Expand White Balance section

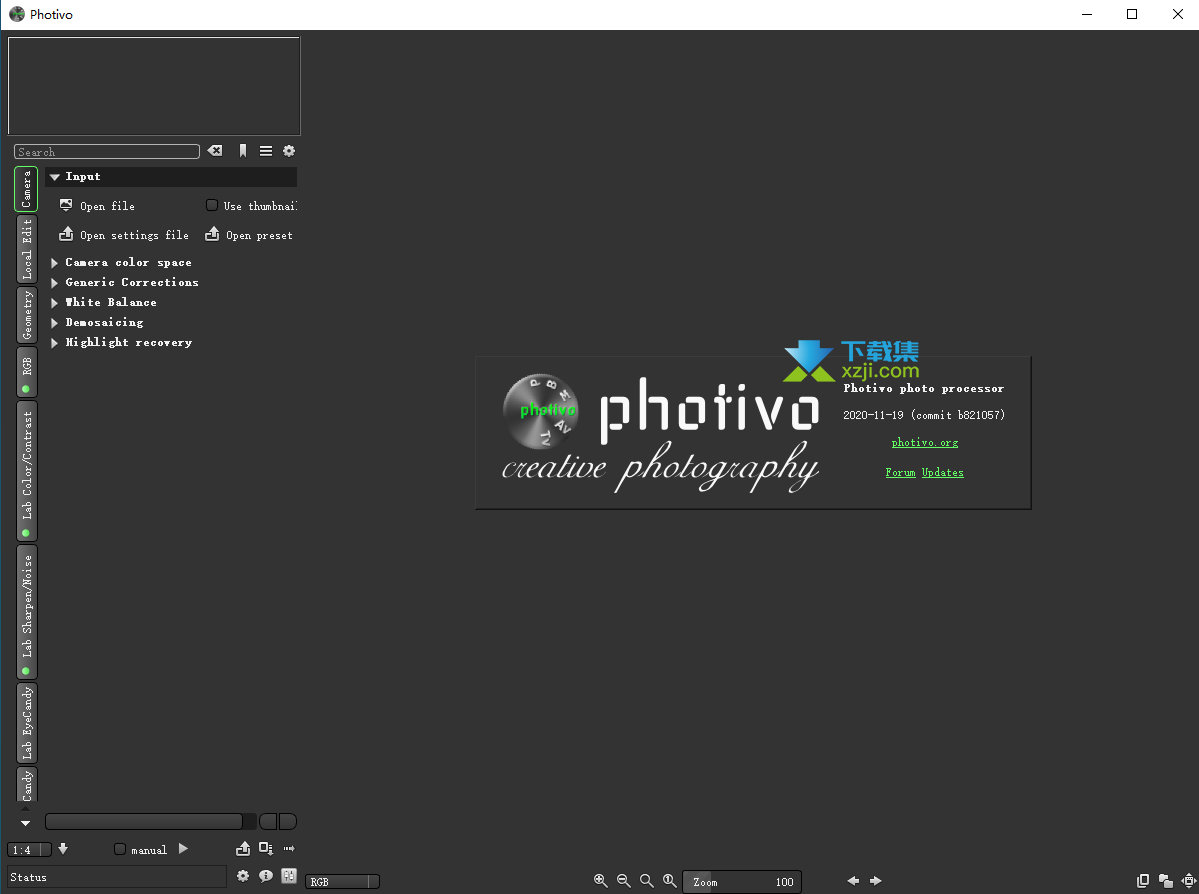pos(54,302)
